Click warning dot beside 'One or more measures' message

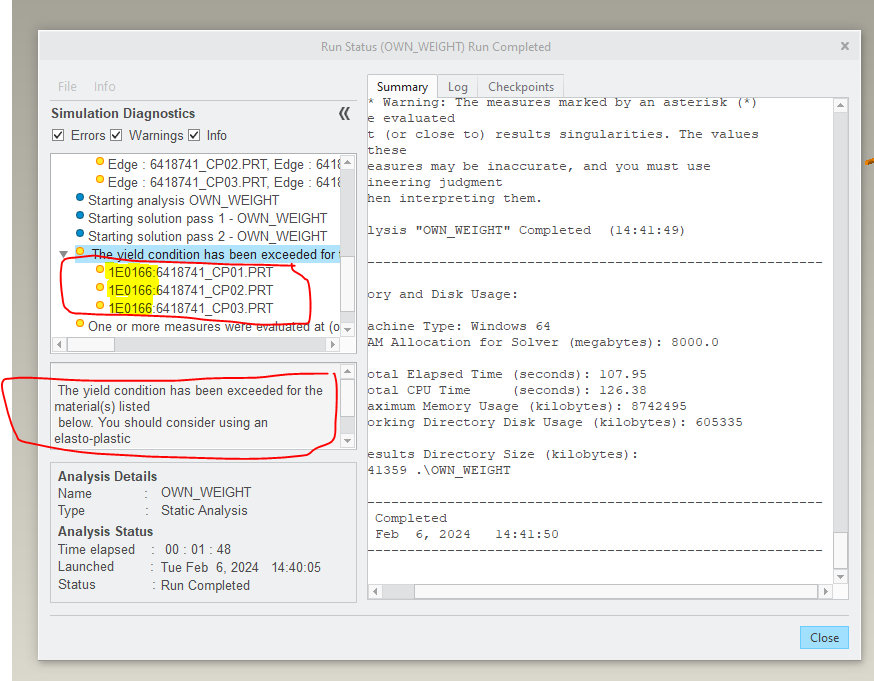pyautogui.click(x=80, y=324)
